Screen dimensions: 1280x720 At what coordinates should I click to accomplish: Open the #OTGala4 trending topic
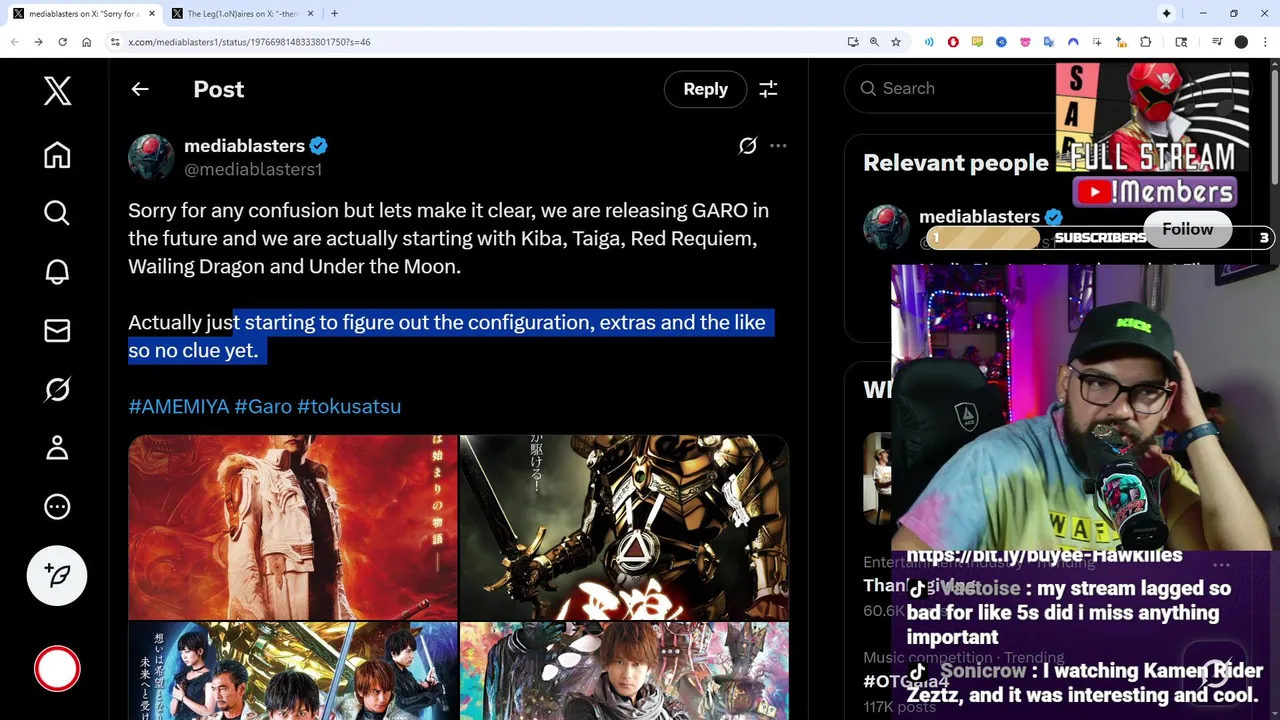tap(906, 681)
